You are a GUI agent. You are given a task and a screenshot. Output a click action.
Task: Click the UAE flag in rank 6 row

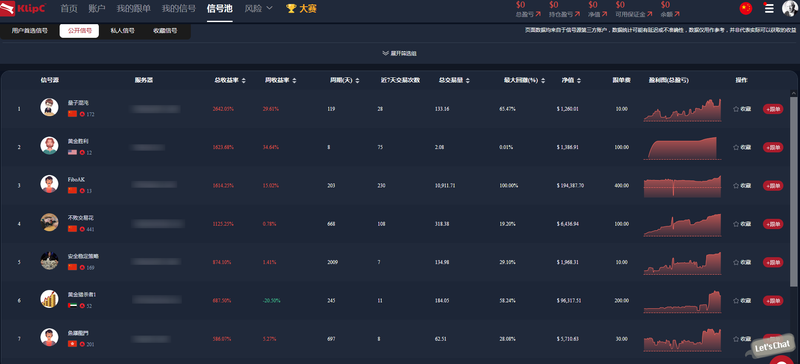72,306
